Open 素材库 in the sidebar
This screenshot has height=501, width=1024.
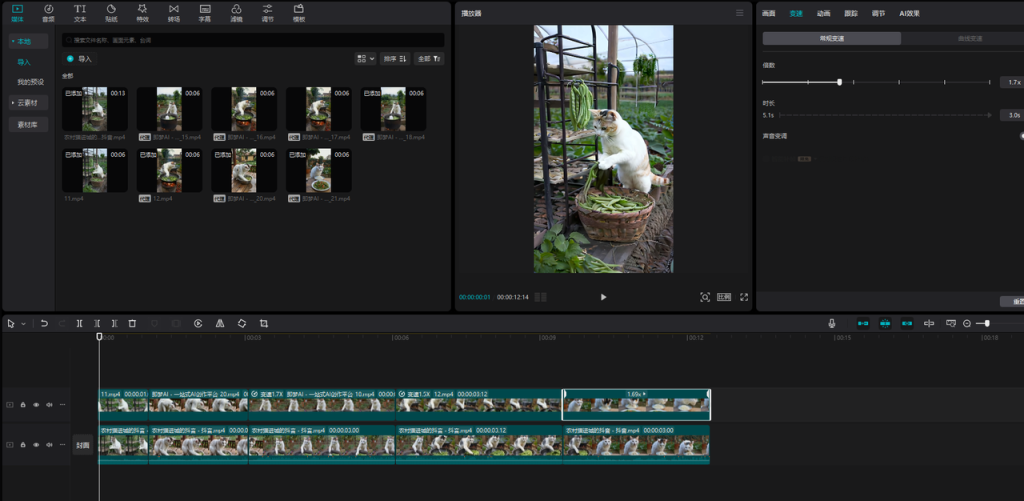pos(28,125)
